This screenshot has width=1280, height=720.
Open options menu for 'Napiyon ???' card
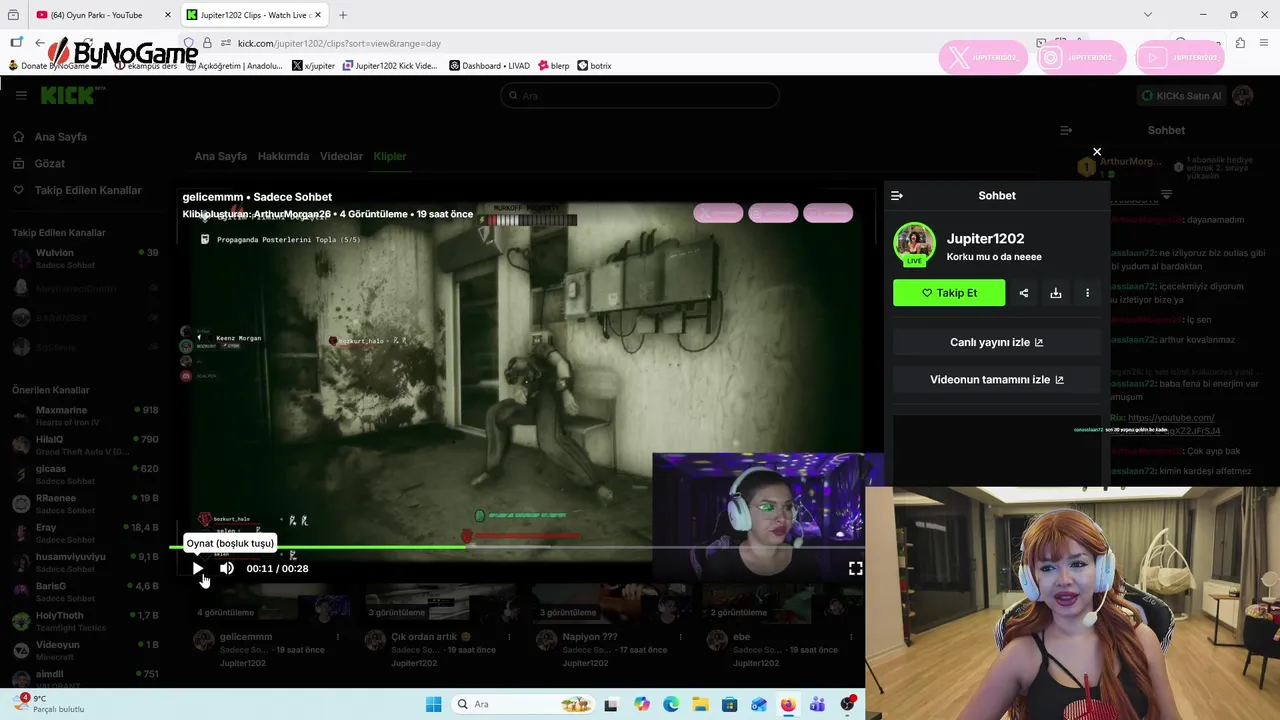(x=680, y=637)
